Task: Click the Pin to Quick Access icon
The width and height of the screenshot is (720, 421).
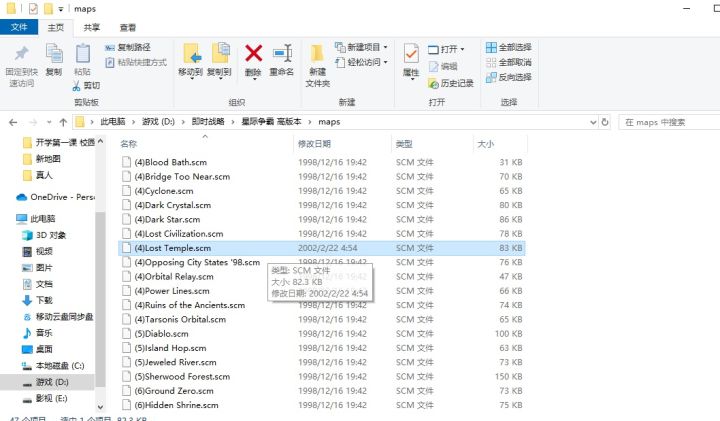Action: (x=21, y=54)
